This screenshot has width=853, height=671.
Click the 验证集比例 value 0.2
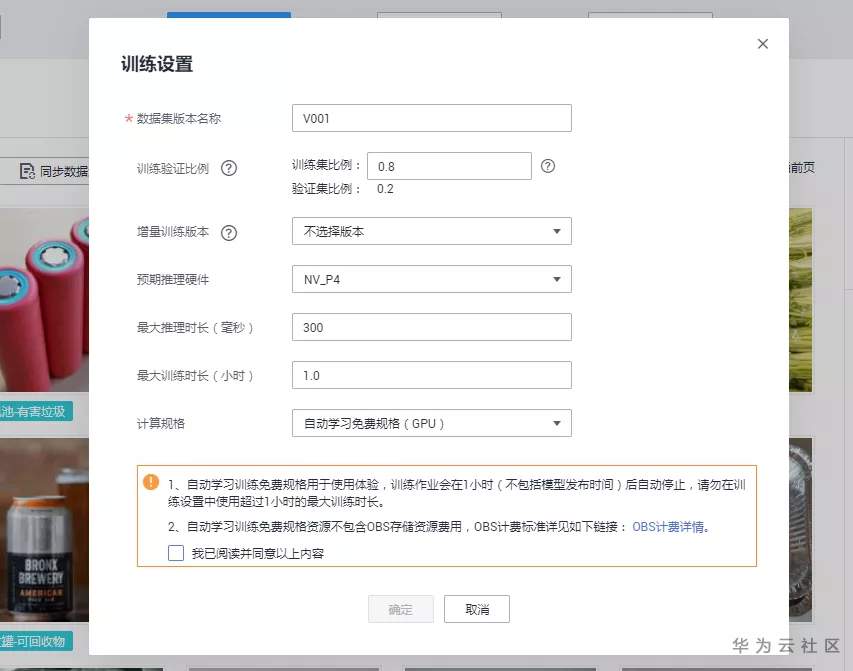(x=385, y=189)
